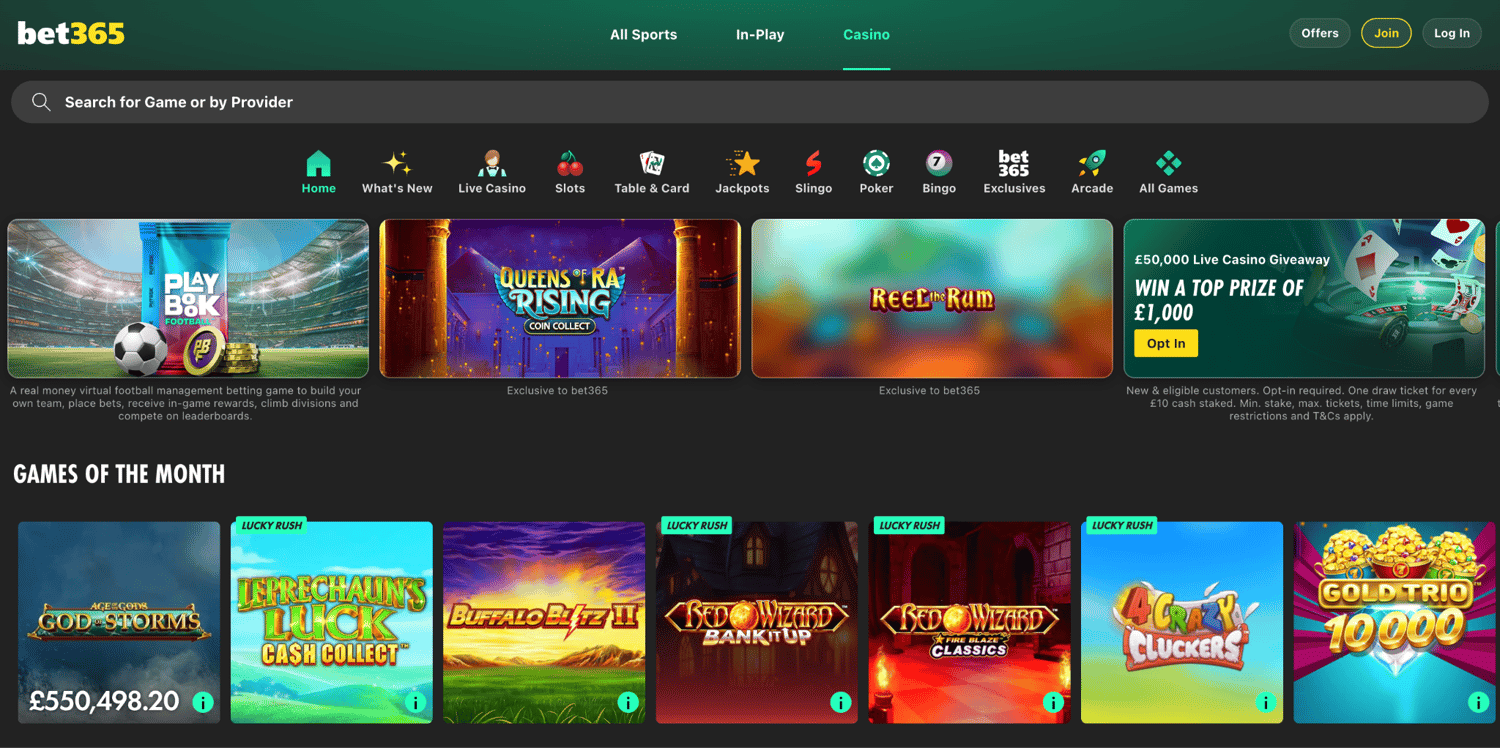Show info for Red Wizard Fire Blaze Classics
Image resolution: width=1500 pixels, height=748 pixels.
point(1053,702)
